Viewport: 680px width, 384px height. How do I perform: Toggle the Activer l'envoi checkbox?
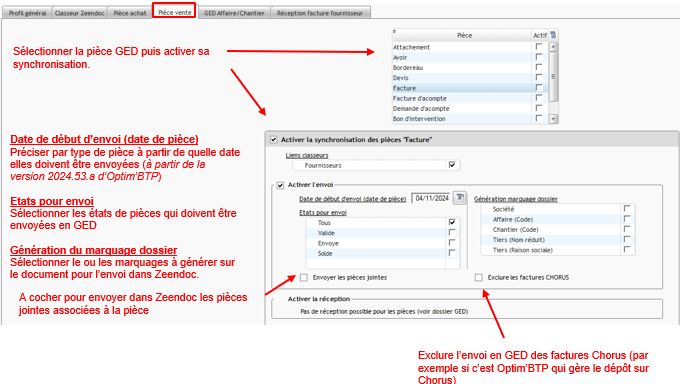click(x=280, y=185)
